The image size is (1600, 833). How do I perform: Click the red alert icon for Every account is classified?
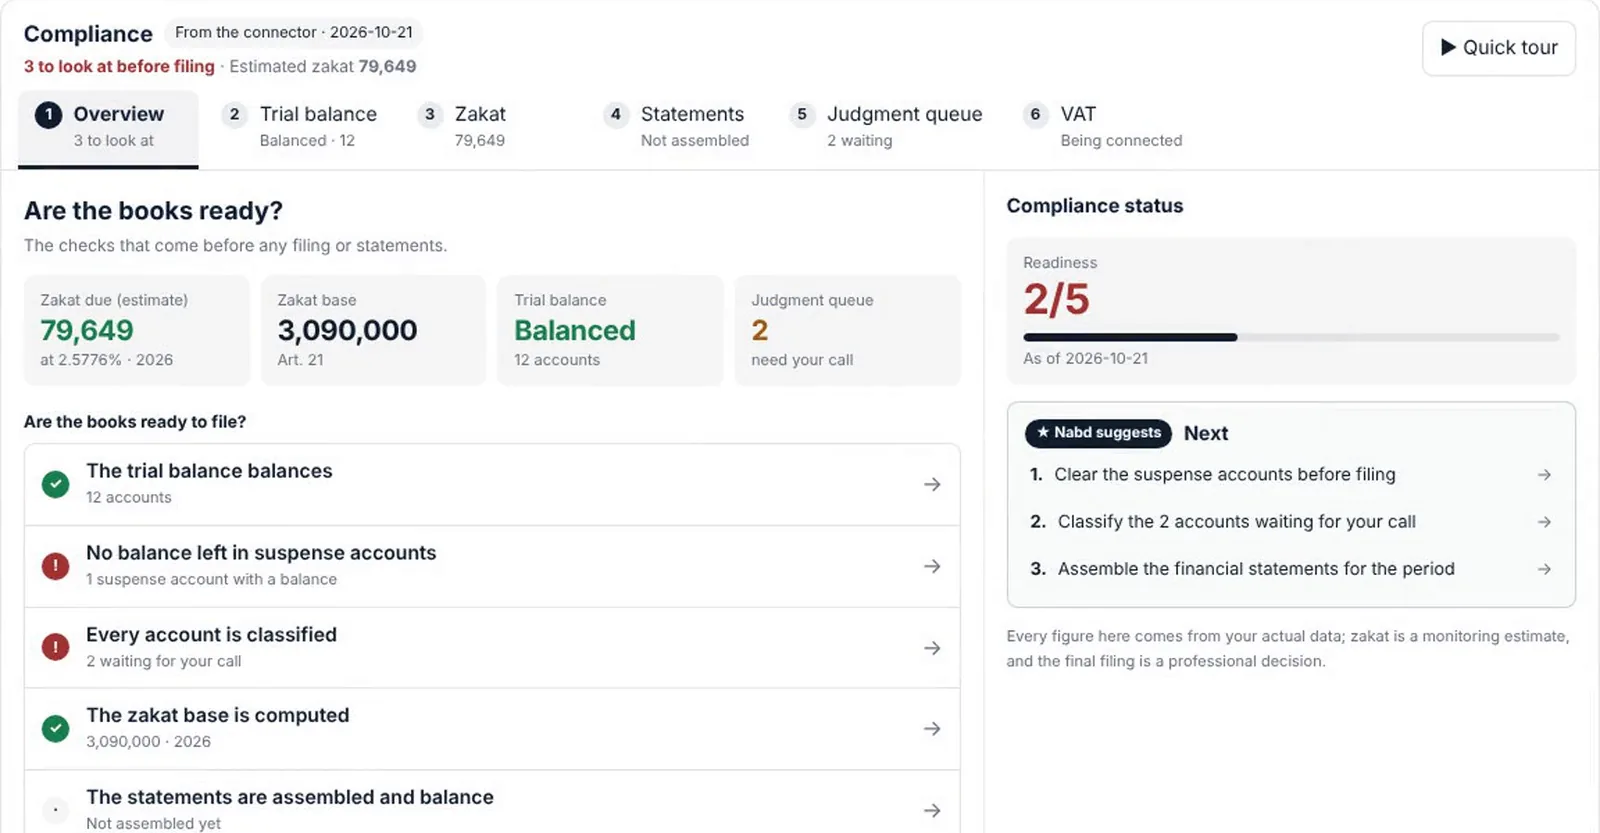click(x=56, y=647)
